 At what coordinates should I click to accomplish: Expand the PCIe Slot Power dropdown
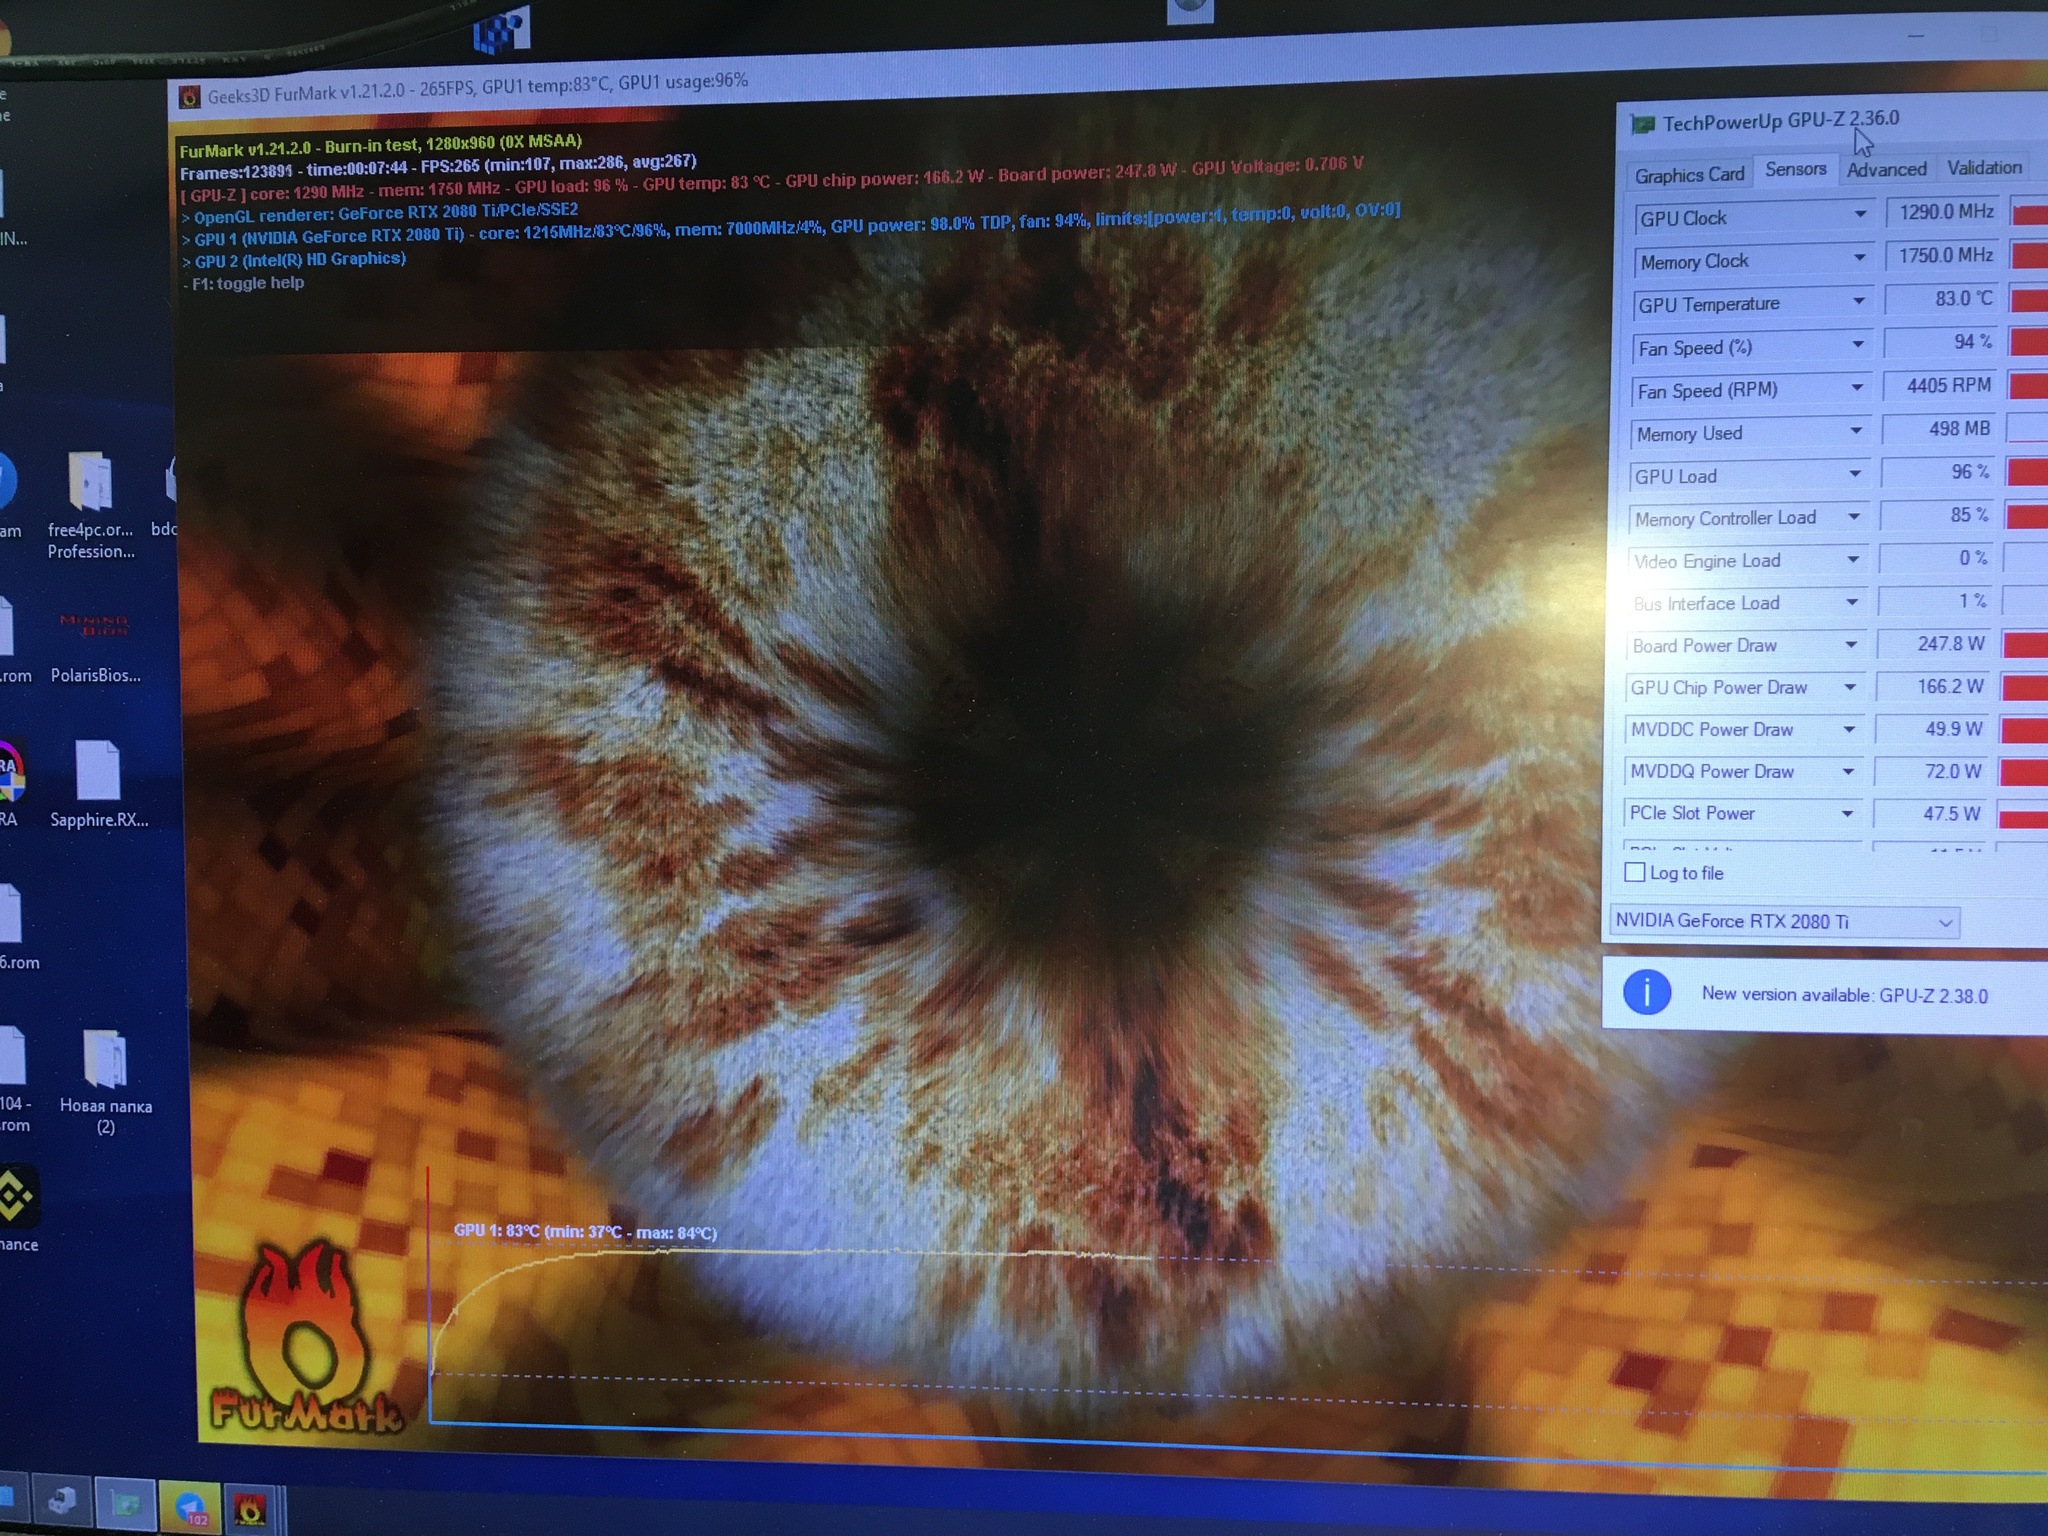[x=1846, y=813]
